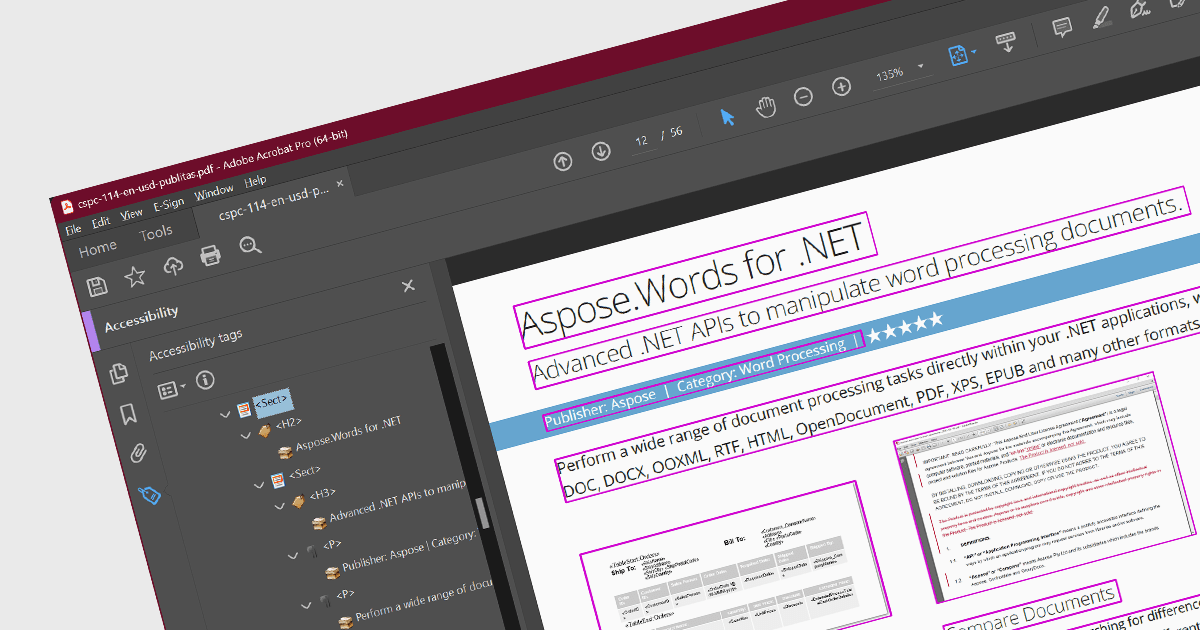Click the H3 tag icon
Viewport: 1200px width, 630px height.
click(296, 499)
